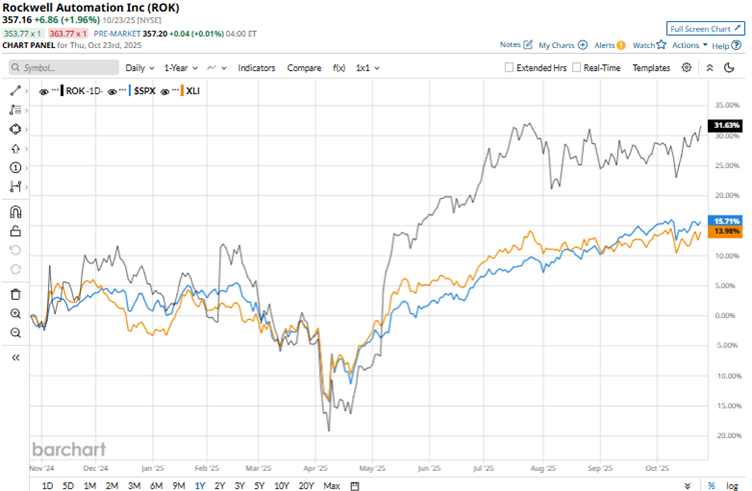Viewport: 752px width, 491px height.
Task: Open f(x) expressions menu
Action: click(x=339, y=68)
